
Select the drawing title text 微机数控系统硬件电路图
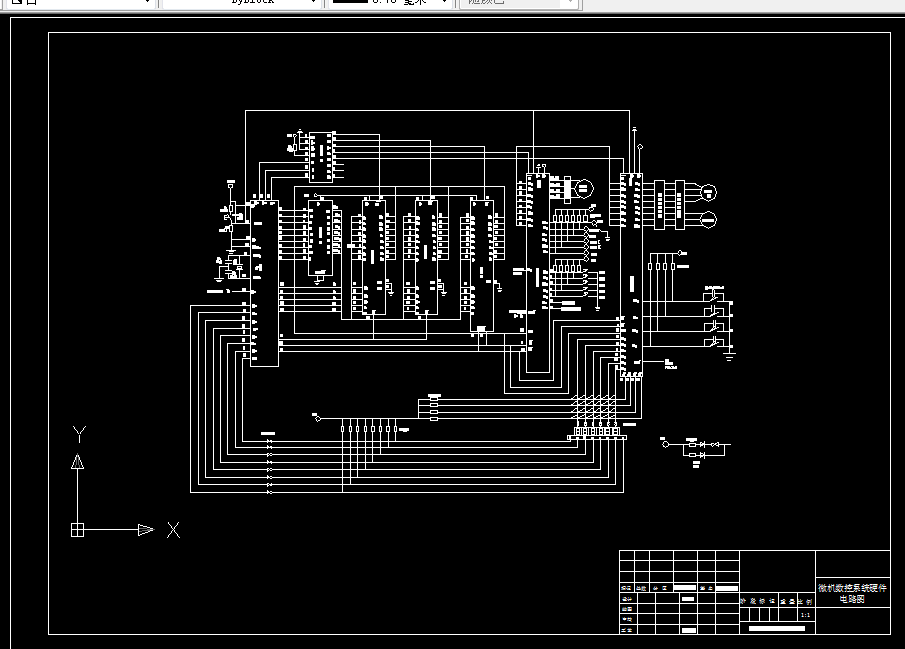tap(852, 594)
